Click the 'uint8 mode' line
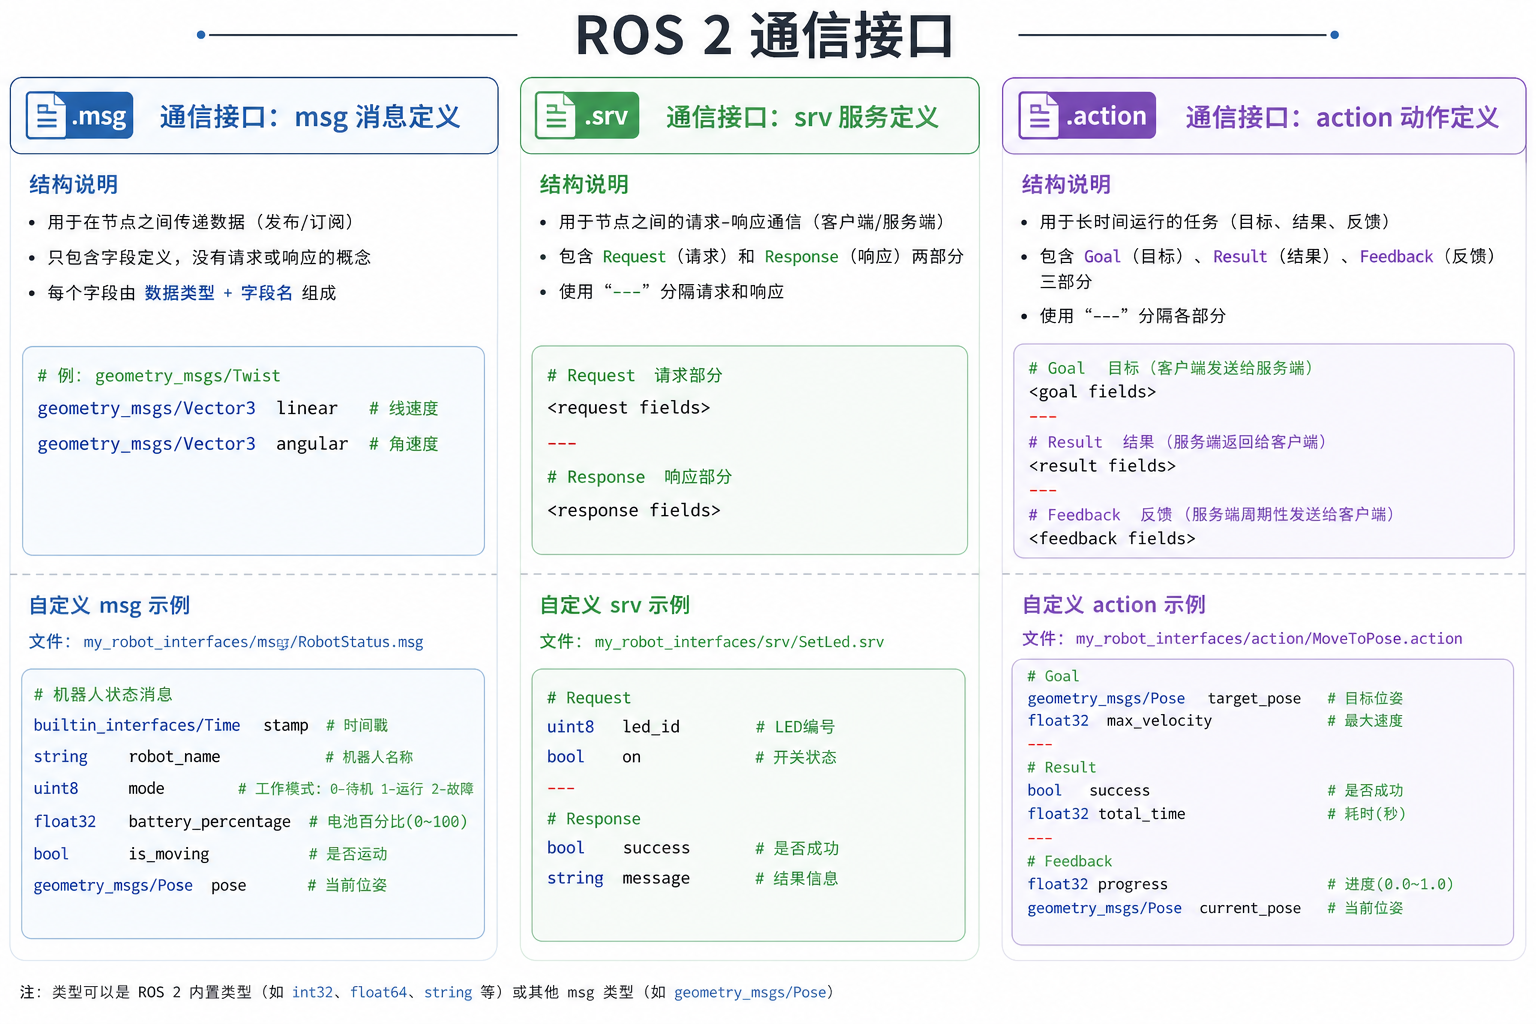The image size is (1536, 1024). [254, 789]
